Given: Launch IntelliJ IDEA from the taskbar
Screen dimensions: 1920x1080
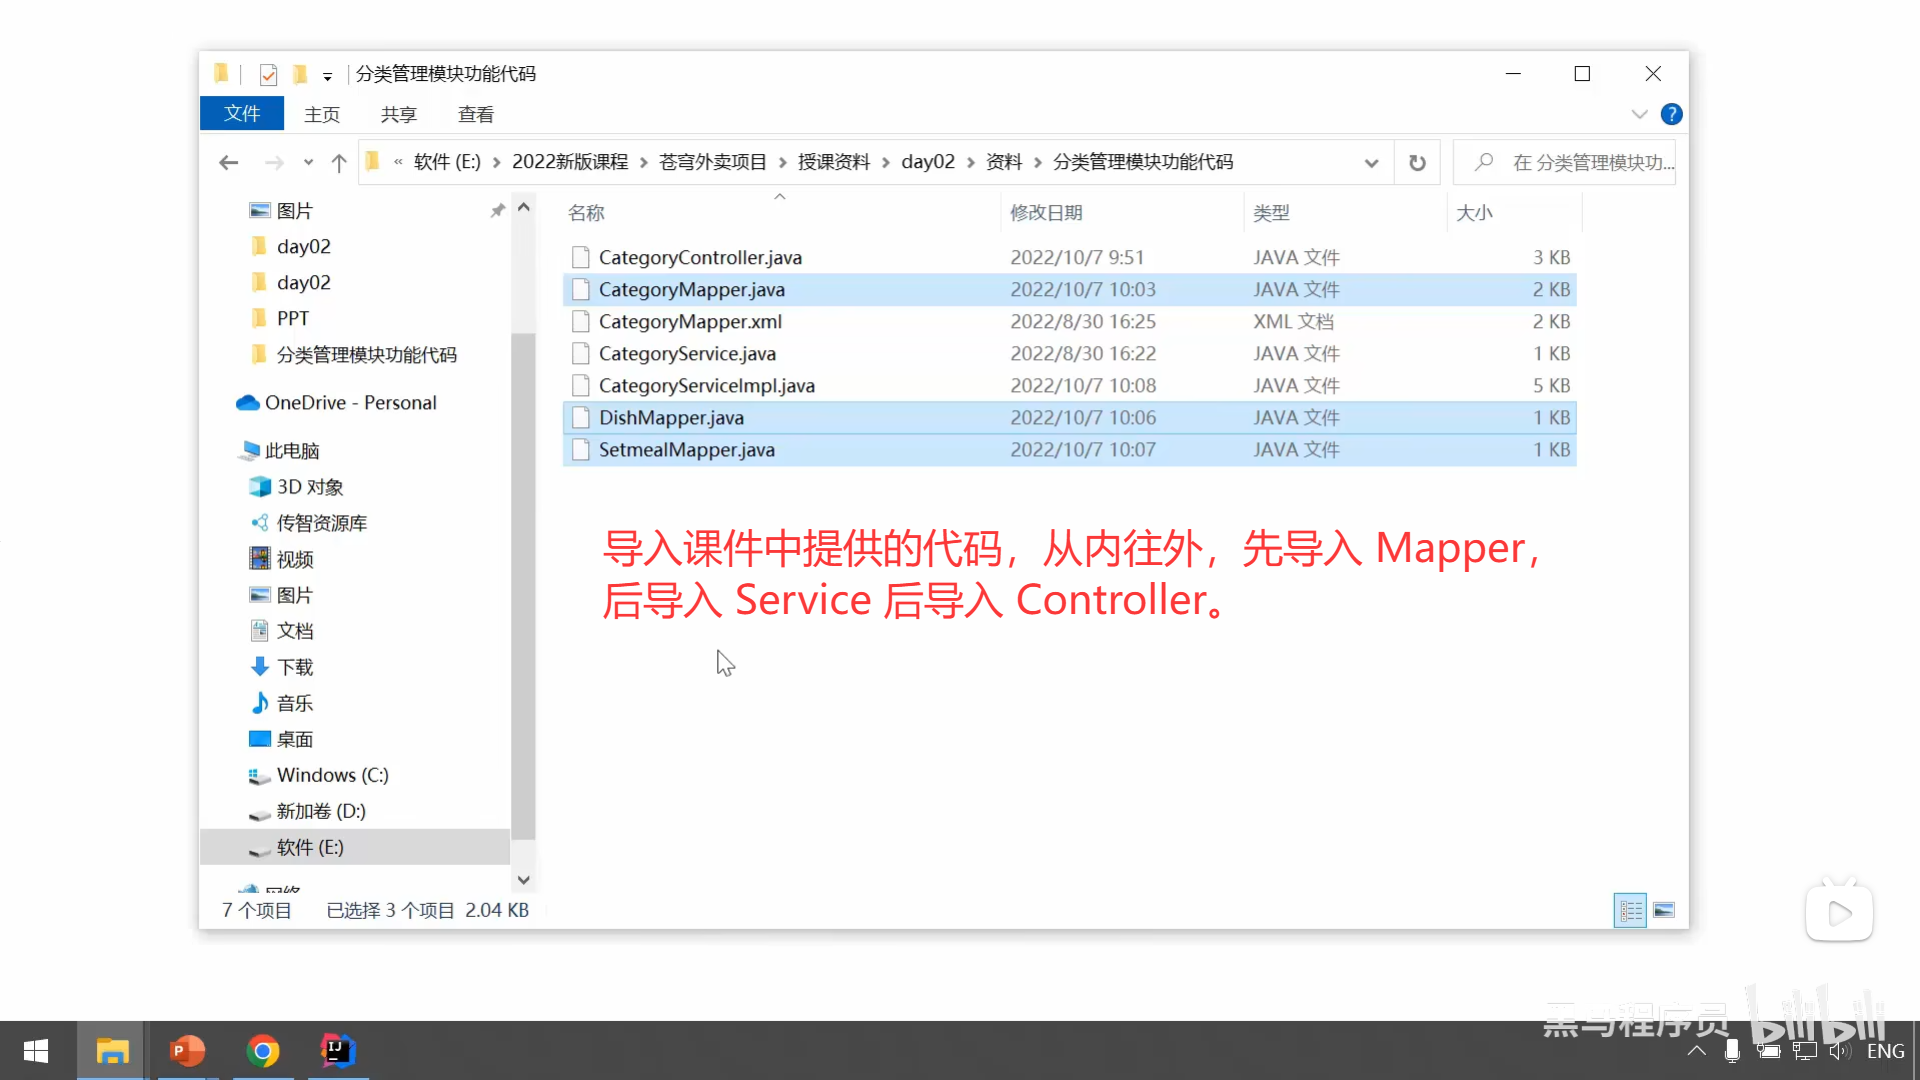Looking at the screenshot, I should pyautogui.click(x=337, y=1051).
